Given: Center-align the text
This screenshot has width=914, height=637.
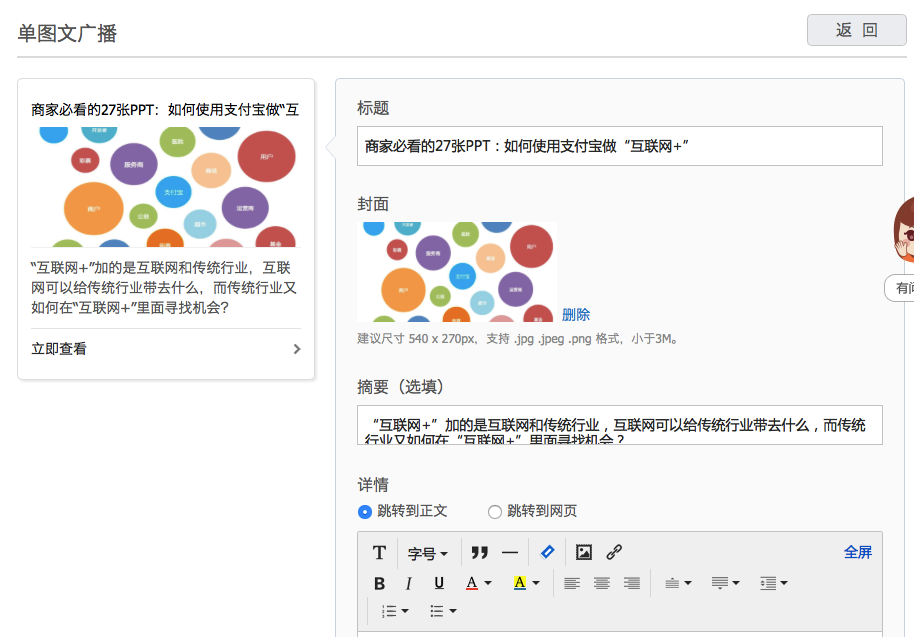Looking at the screenshot, I should pyautogui.click(x=602, y=583).
